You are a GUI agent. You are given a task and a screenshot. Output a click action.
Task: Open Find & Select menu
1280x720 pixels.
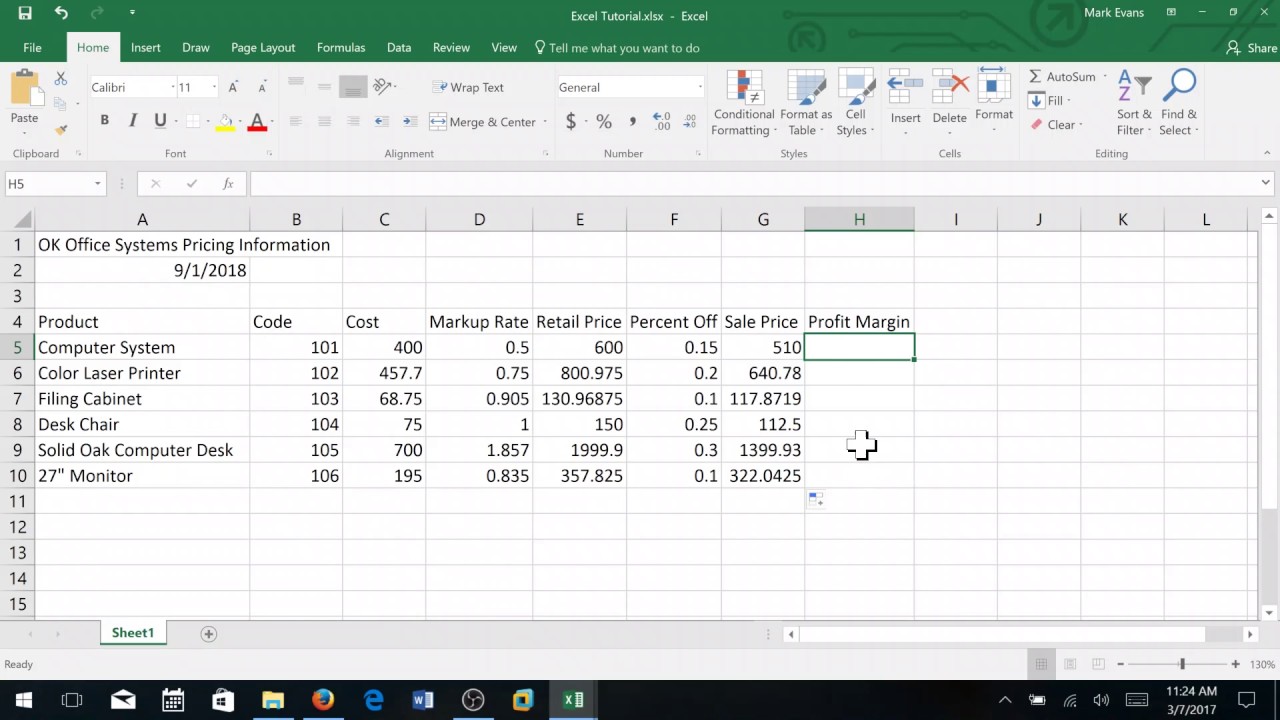[1179, 103]
